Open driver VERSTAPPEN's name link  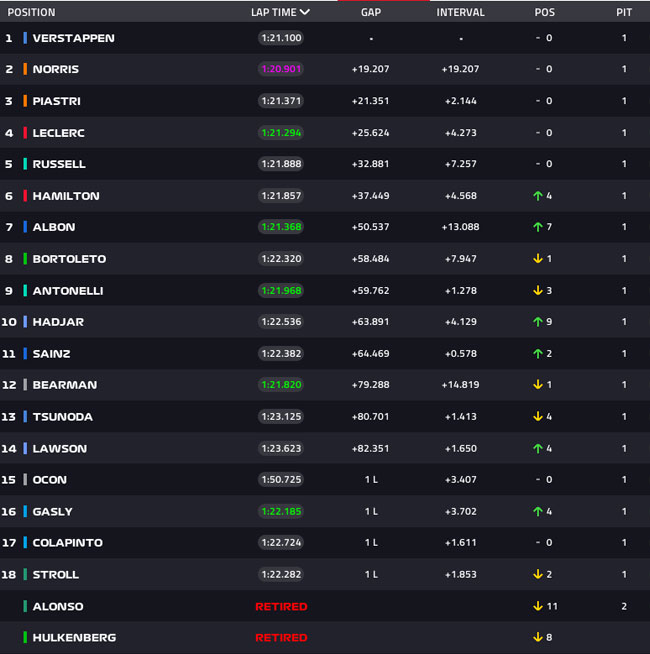tap(73, 38)
